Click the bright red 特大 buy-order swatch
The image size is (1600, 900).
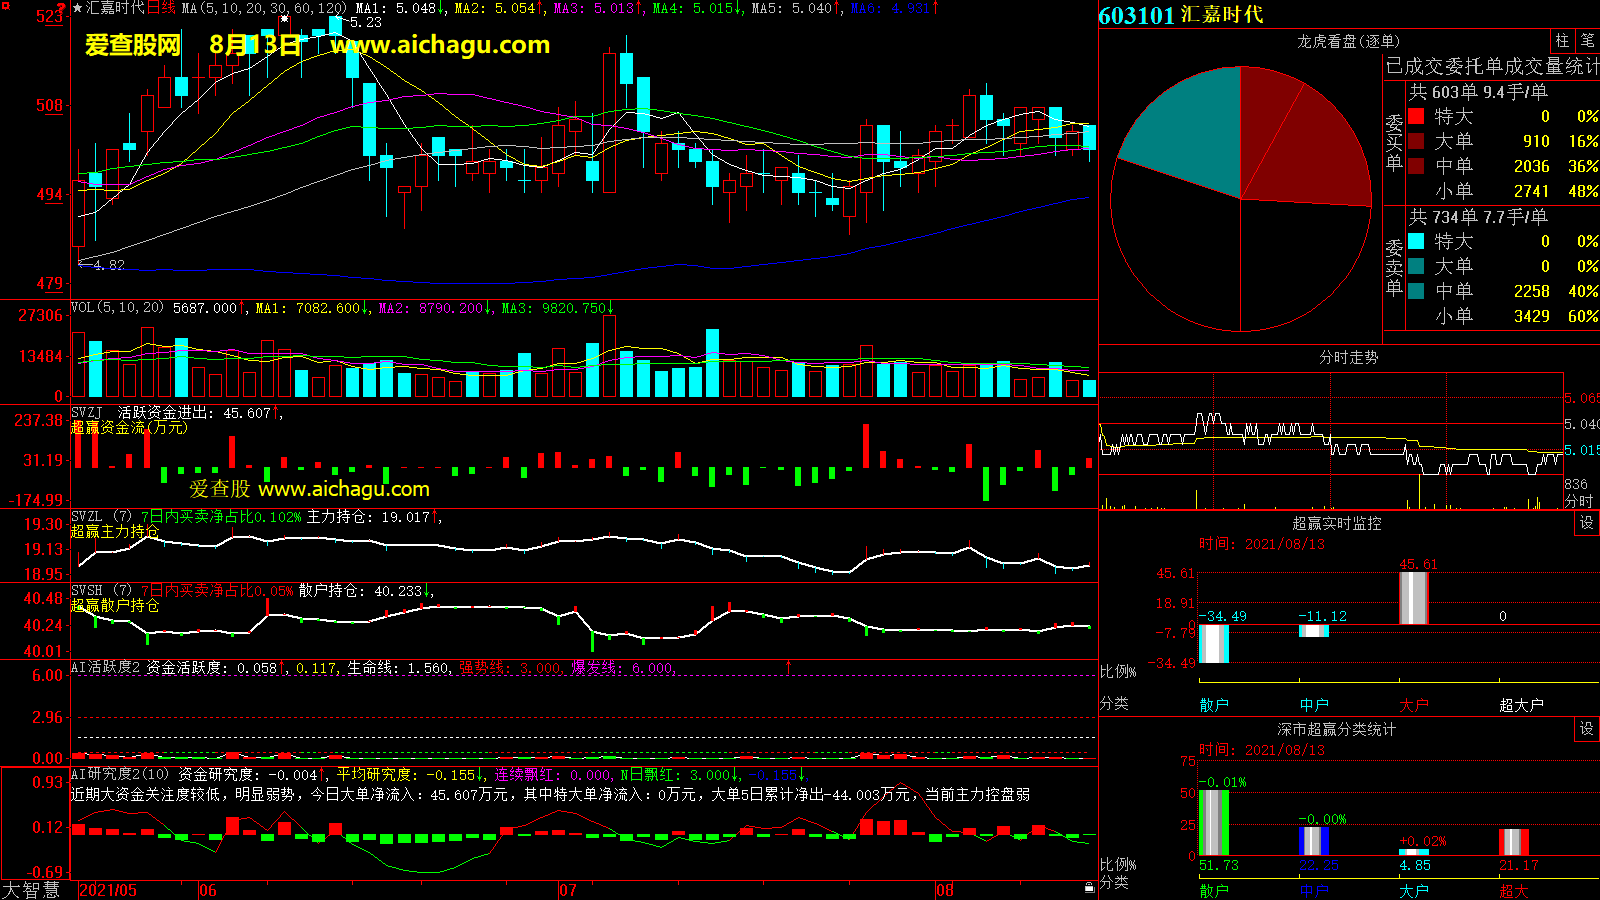1416,116
